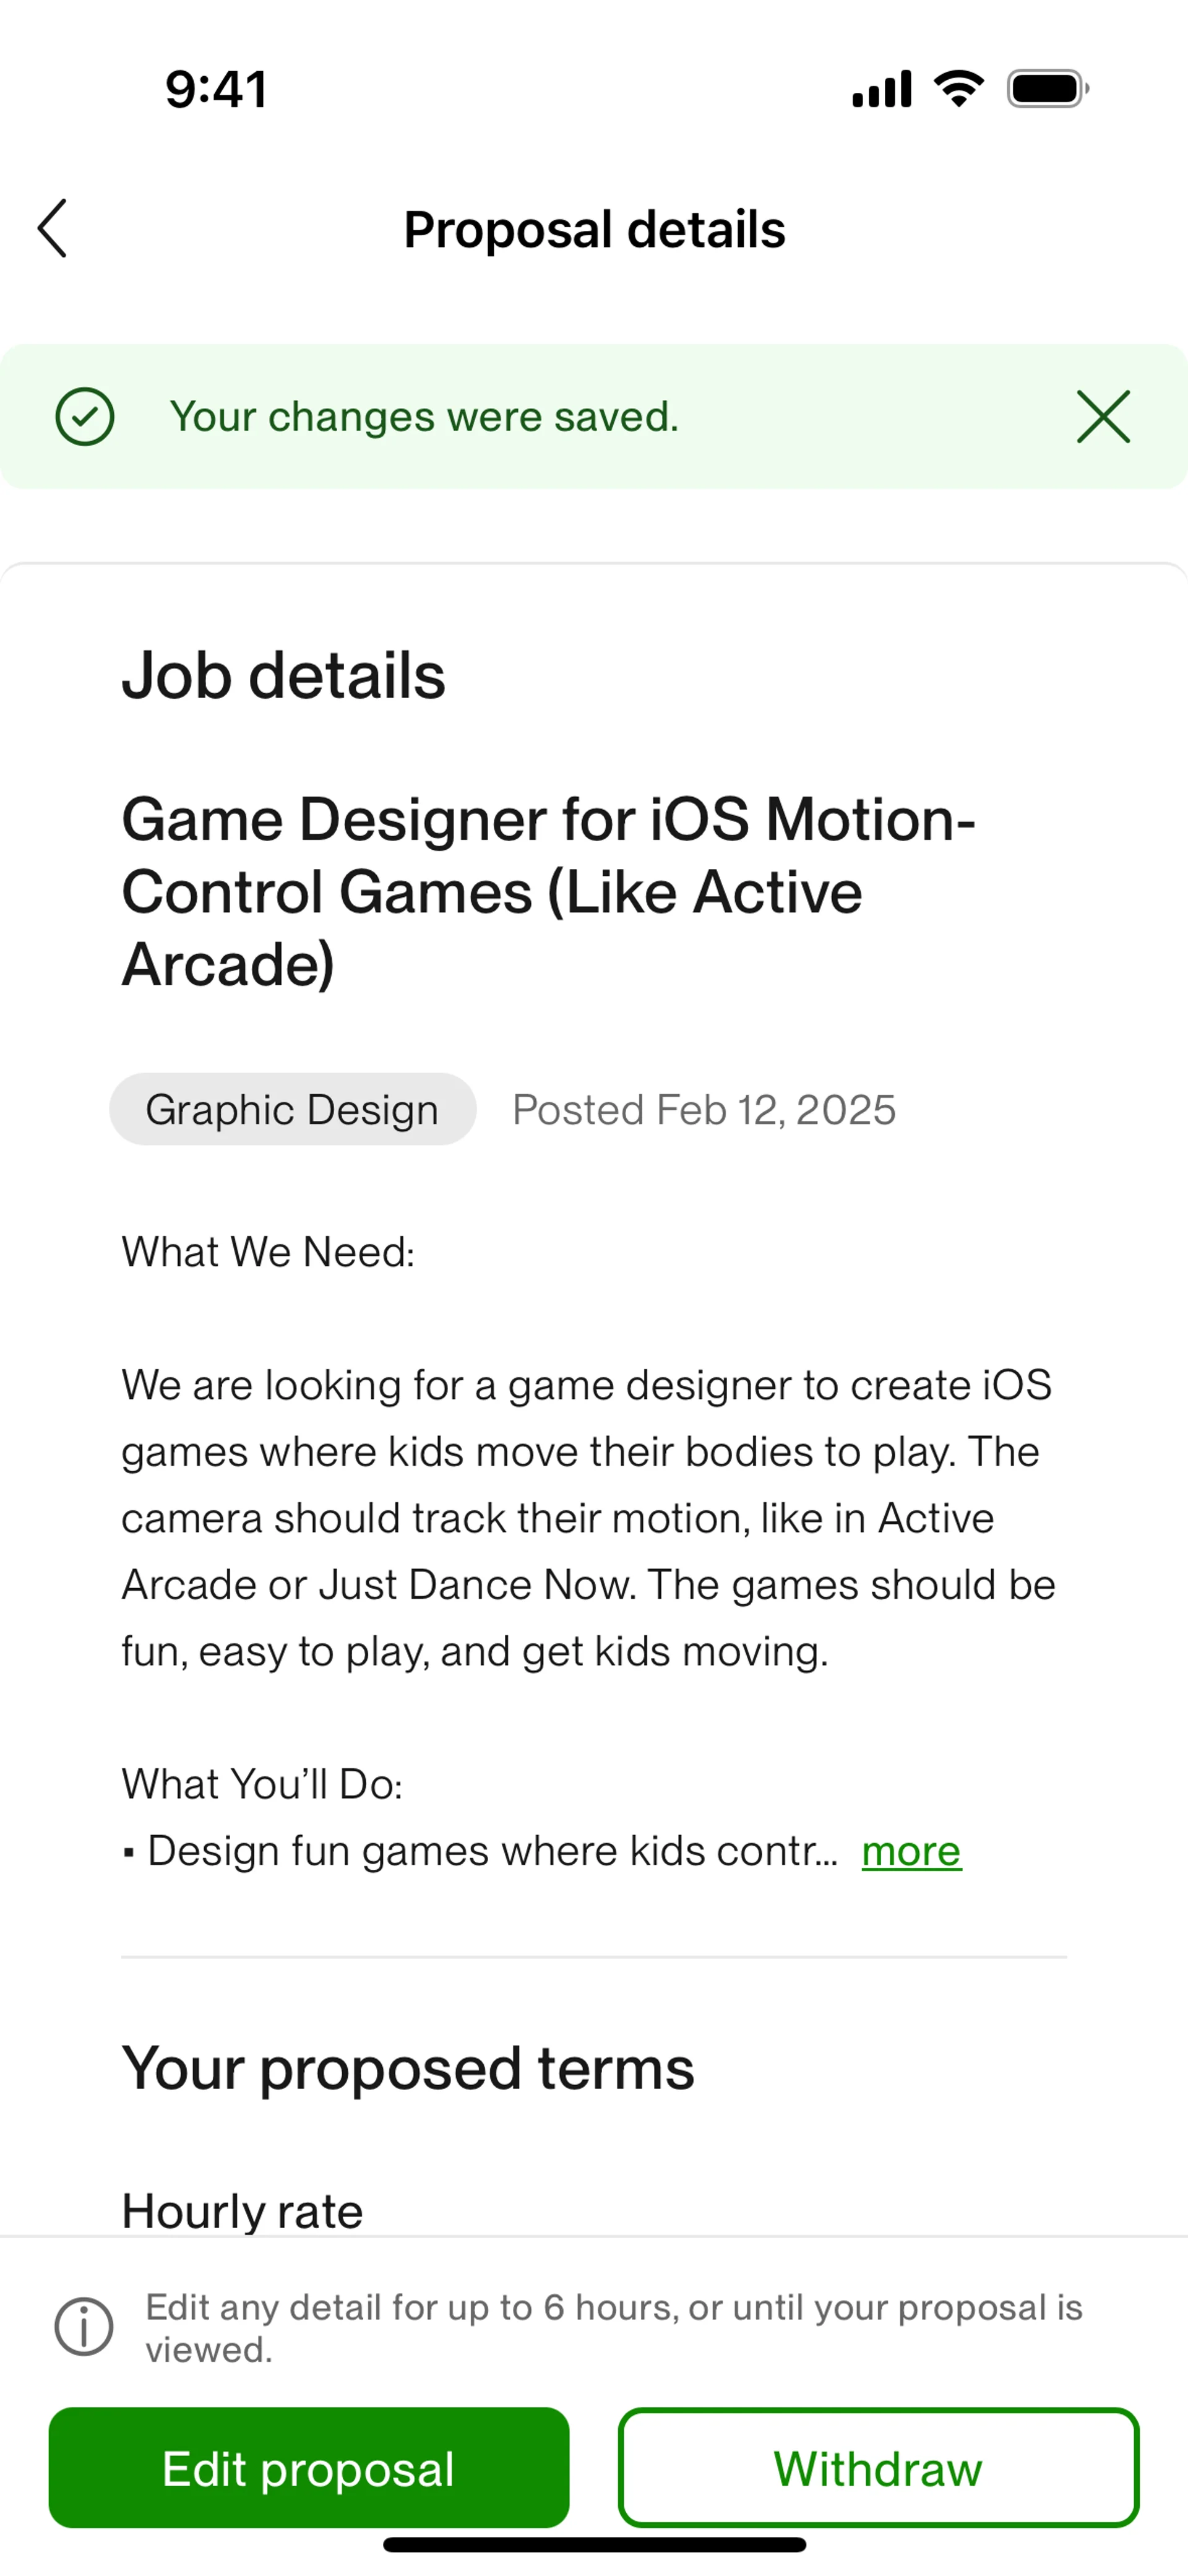
Task: Tap the Hourly rate label
Action: point(242,2210)
